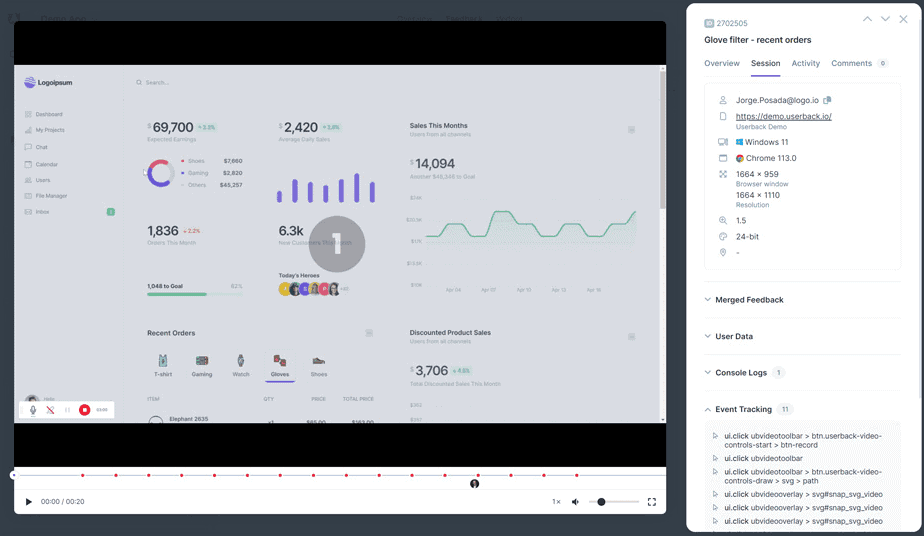Switch to the Overview tab
The width and height of the screenshot is (924, 536).
click(x=722, y=63)
